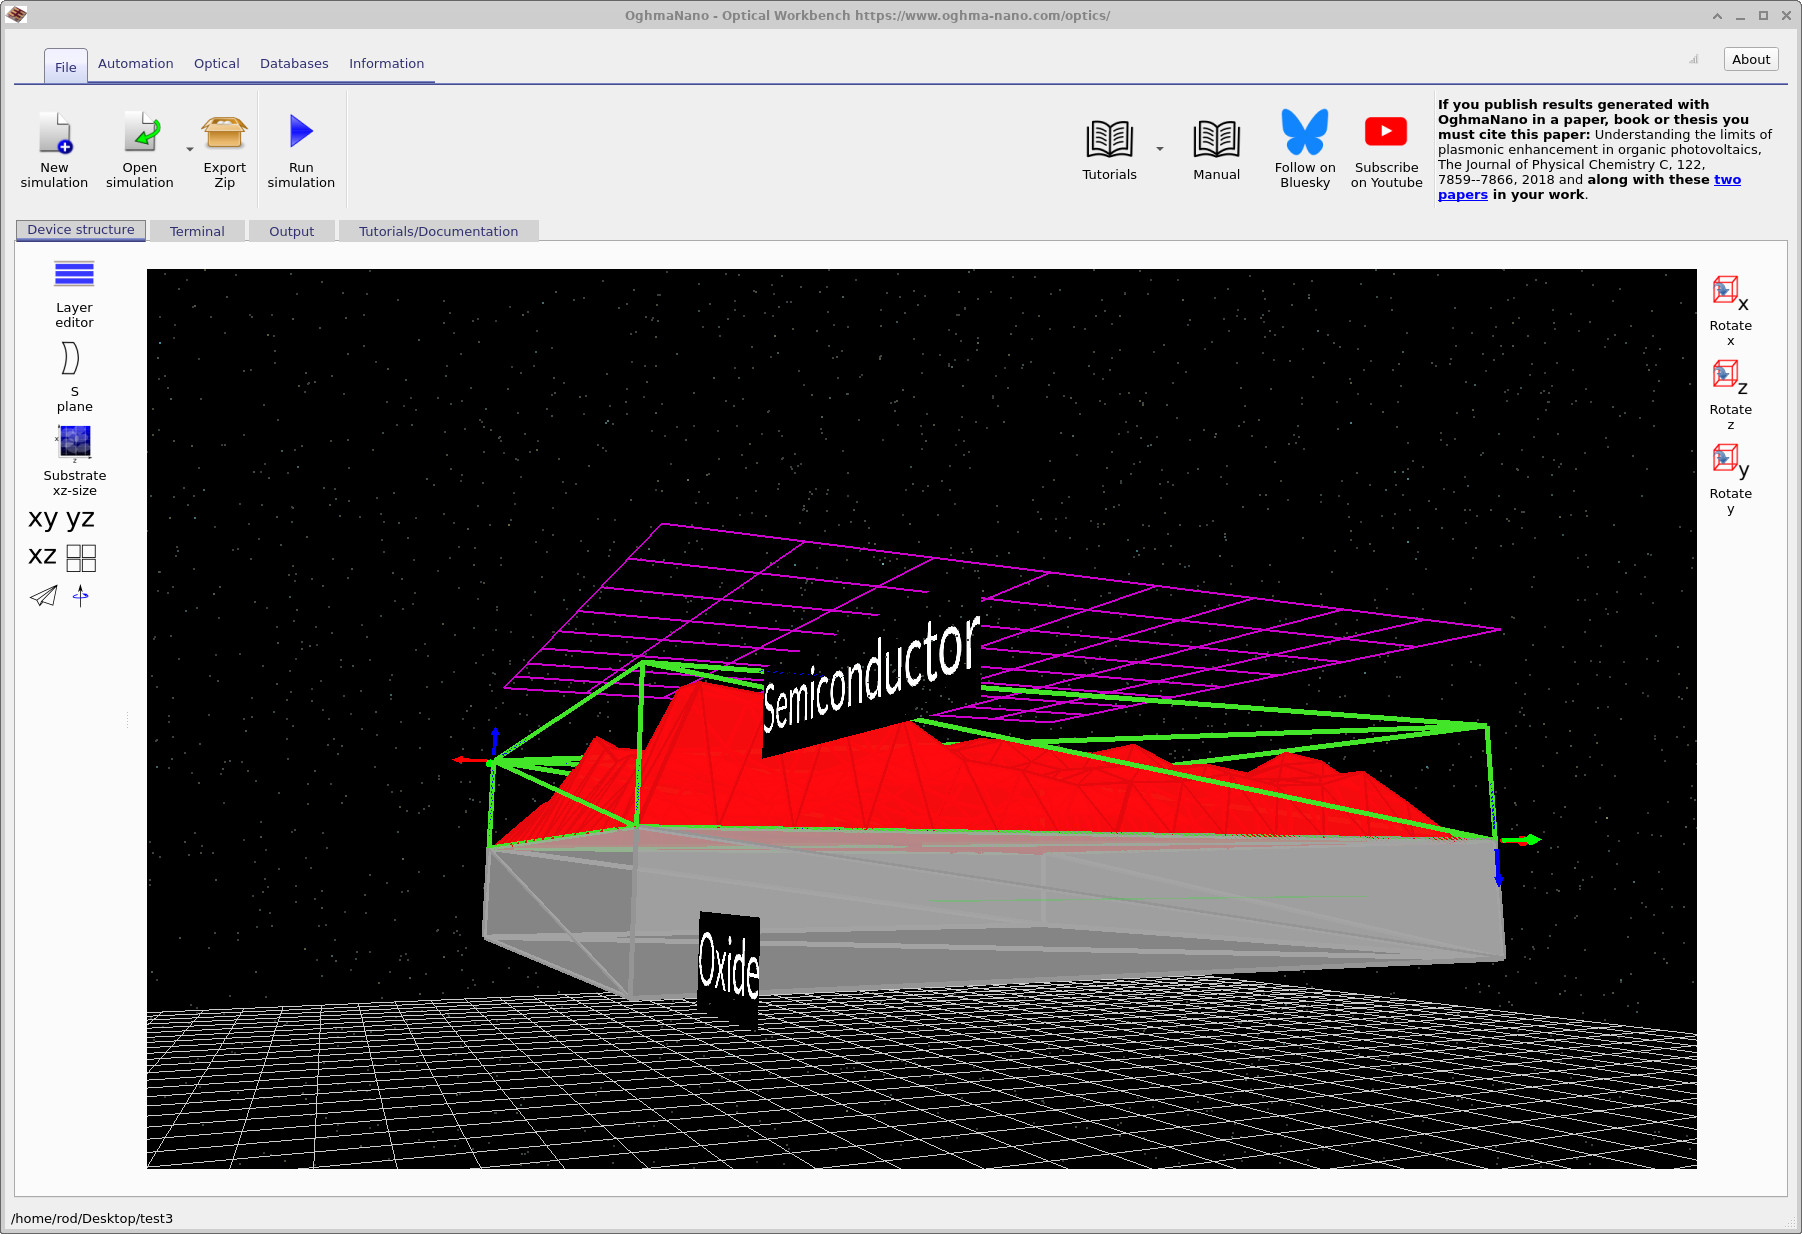
Task: Open Substrate xz-size settings
Action: point(75,442)
